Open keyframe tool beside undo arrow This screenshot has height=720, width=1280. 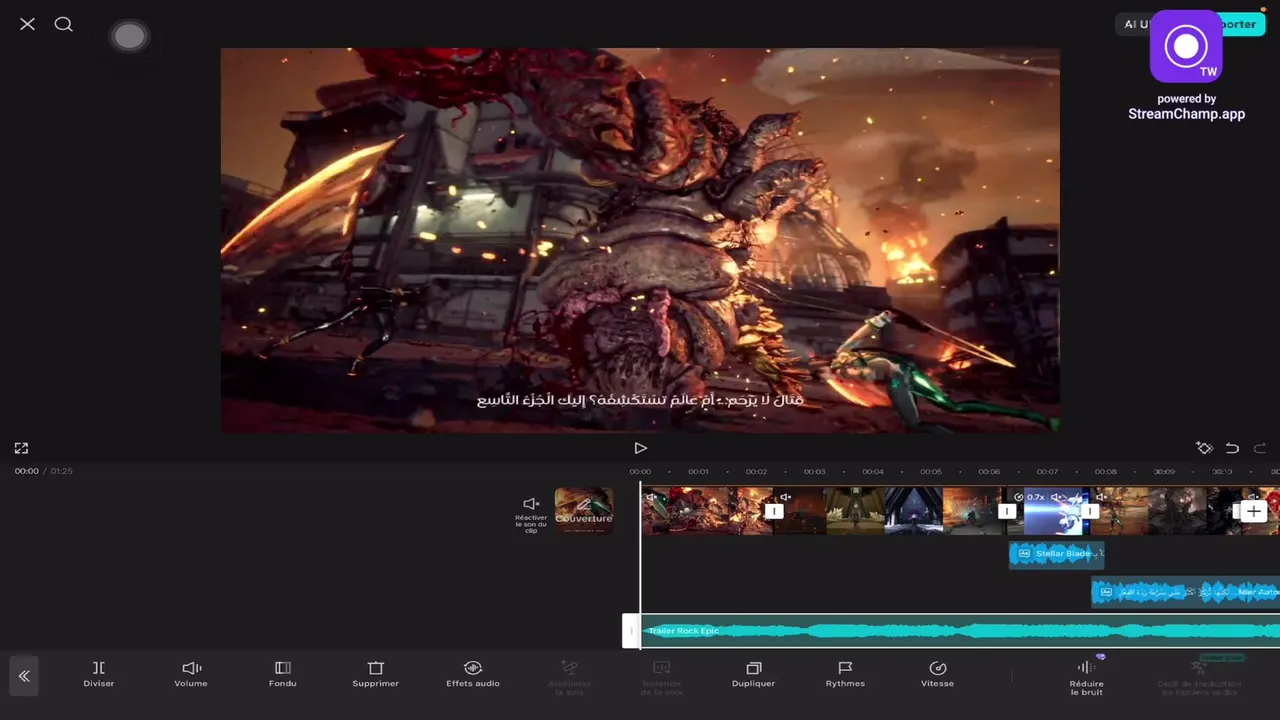point(1204,448)
